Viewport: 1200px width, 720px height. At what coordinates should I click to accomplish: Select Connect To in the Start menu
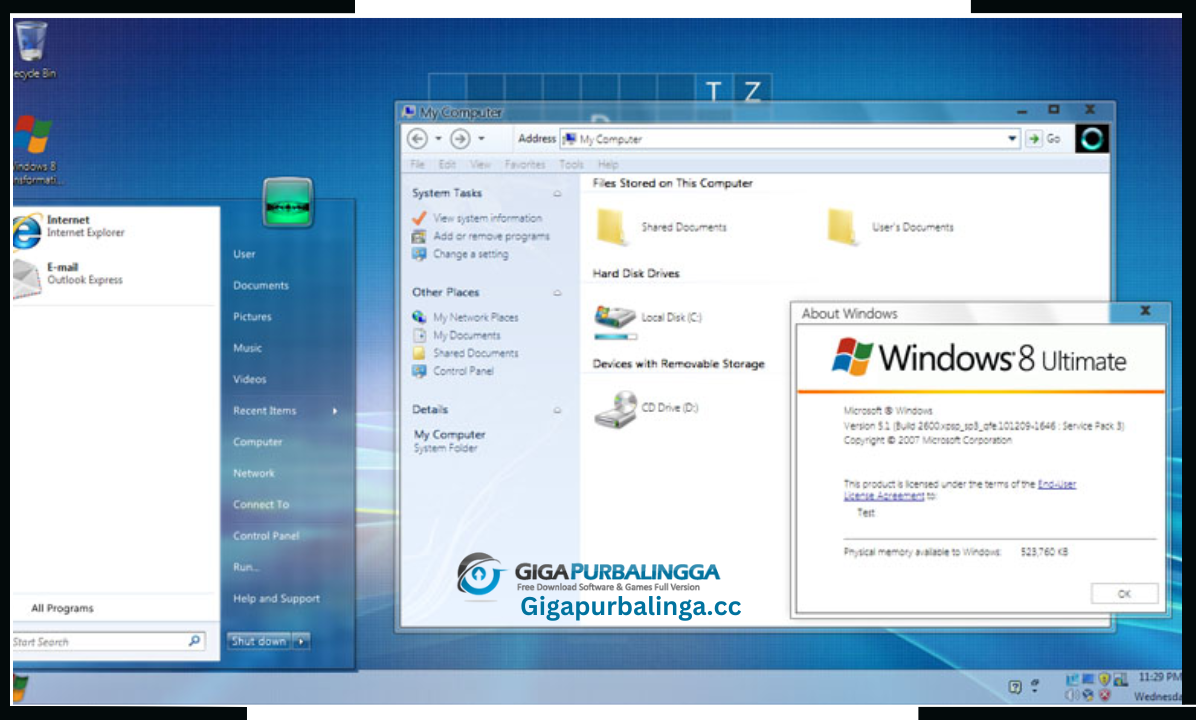click(261, 505)
